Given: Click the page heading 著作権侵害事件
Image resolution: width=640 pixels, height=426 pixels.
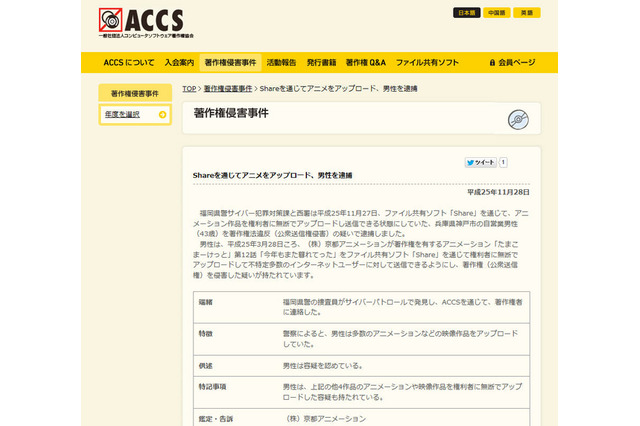Looking at the screenshot, I should pos(231,113).
